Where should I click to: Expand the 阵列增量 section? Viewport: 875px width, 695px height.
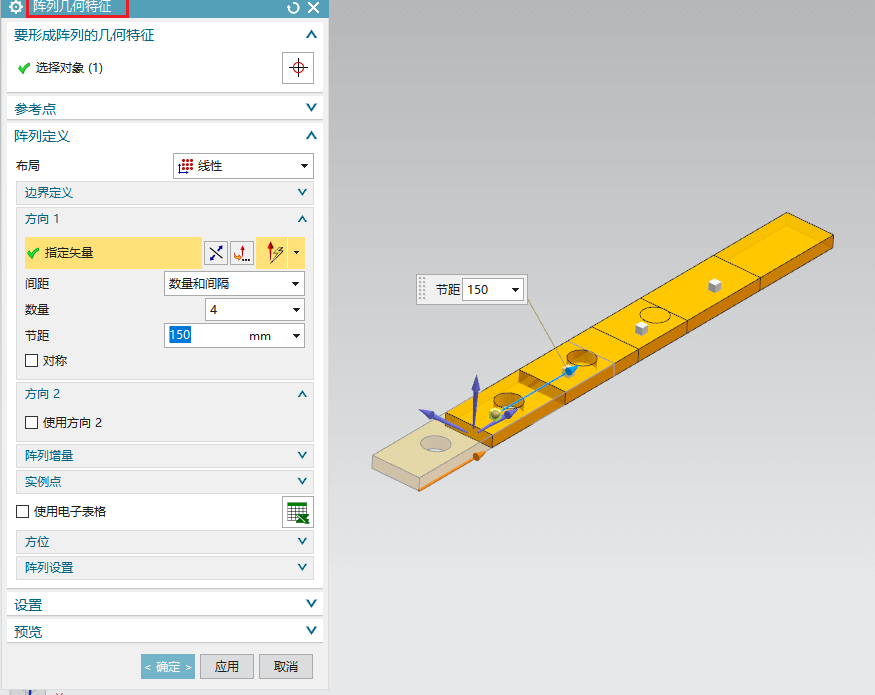pos(302,455)
